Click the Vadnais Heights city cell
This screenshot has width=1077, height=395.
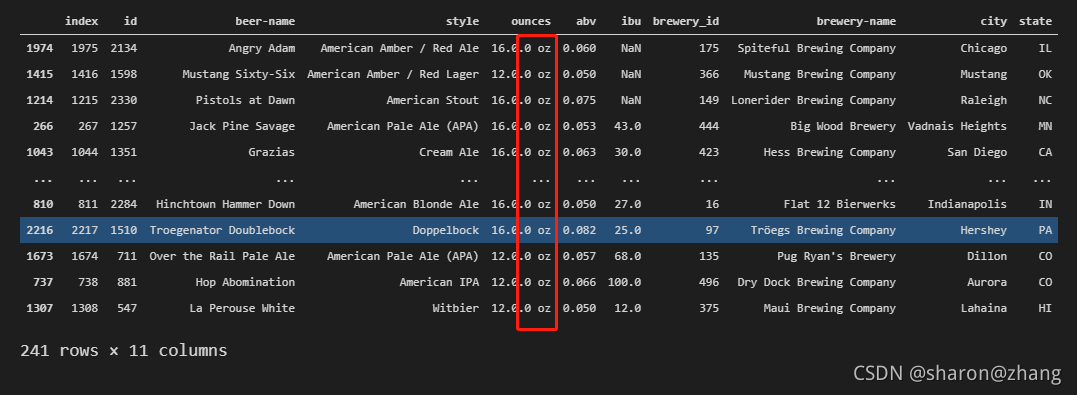point(957,126)
